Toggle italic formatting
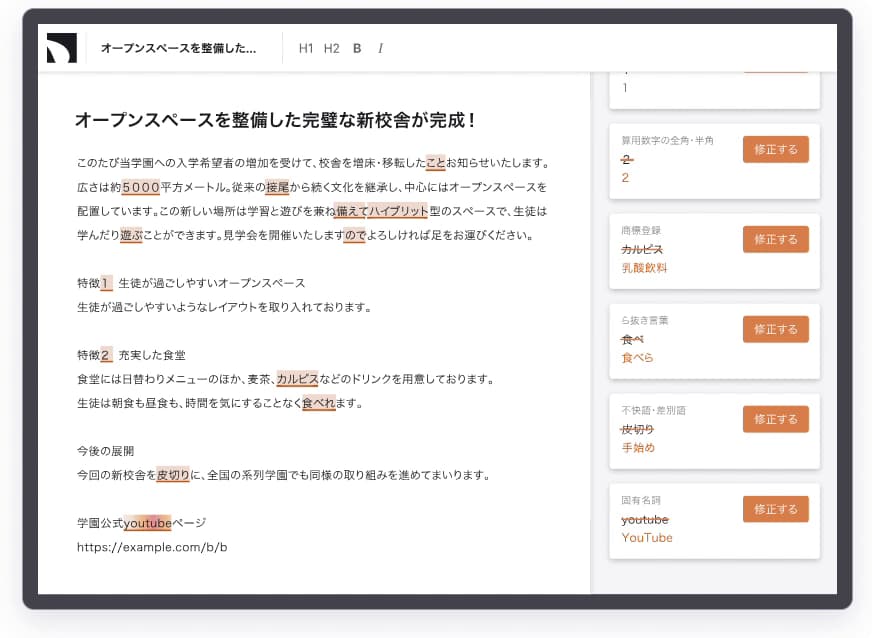The width and height of the screenshot is (872, 638). pos(380,49)
